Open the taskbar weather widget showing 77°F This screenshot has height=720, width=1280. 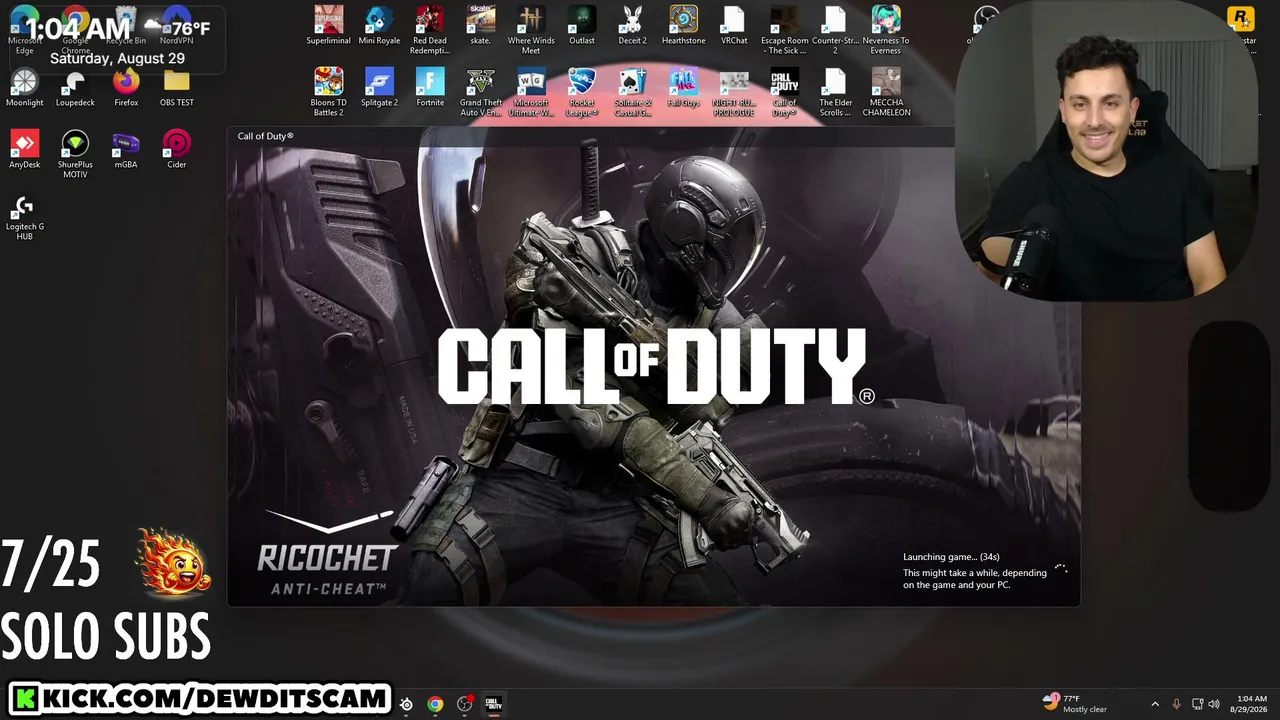pos(1075,704)
